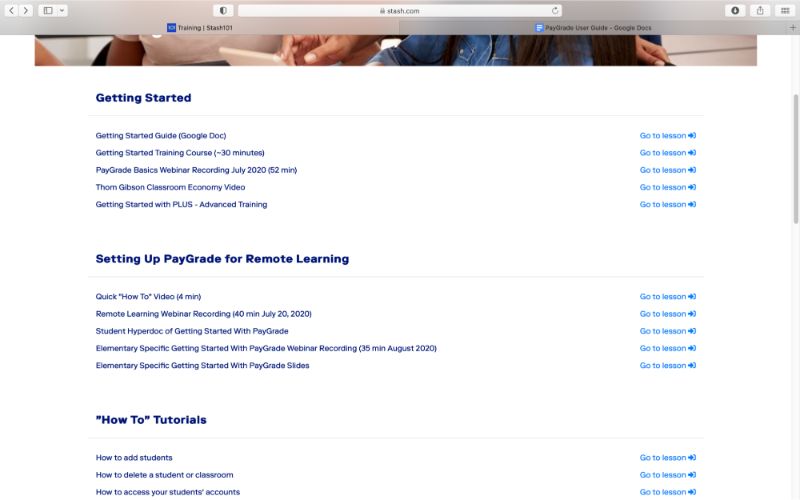Go to lesson for Student Hyperdoc
The width and height of the screenshot is (800, 500).
[667, 331]
